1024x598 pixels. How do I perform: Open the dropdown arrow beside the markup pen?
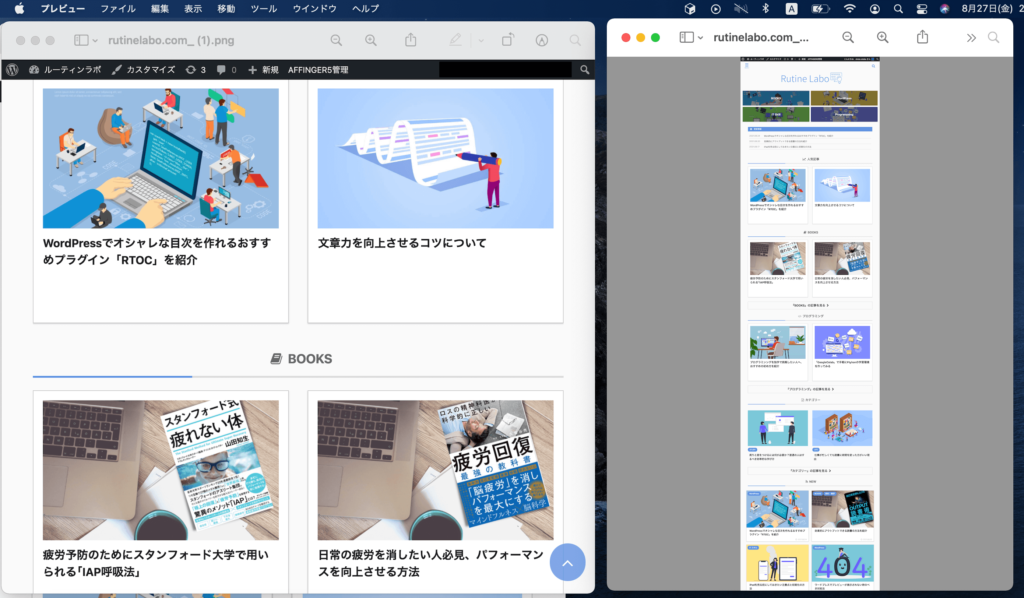(x=480, y=40)
